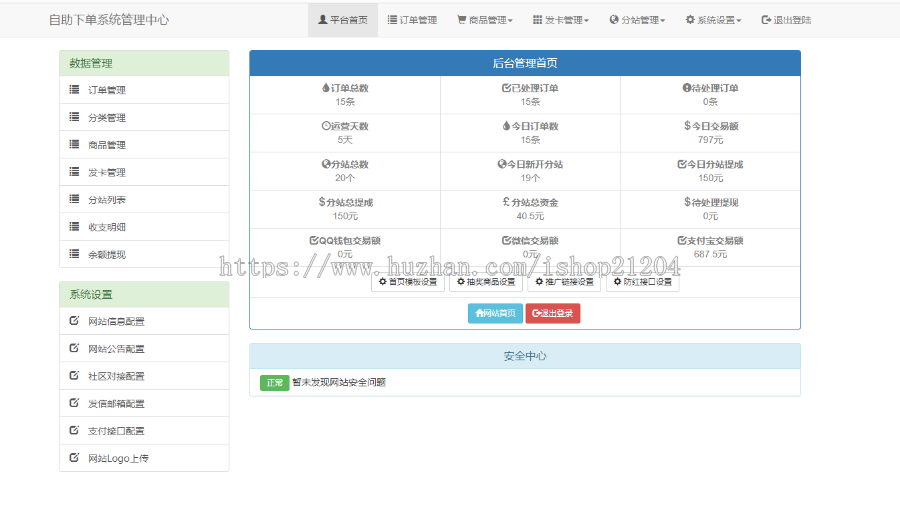900x528 pixels.
Task: Click the droplet icon next to 订单总数
Action: pos(326,88)
